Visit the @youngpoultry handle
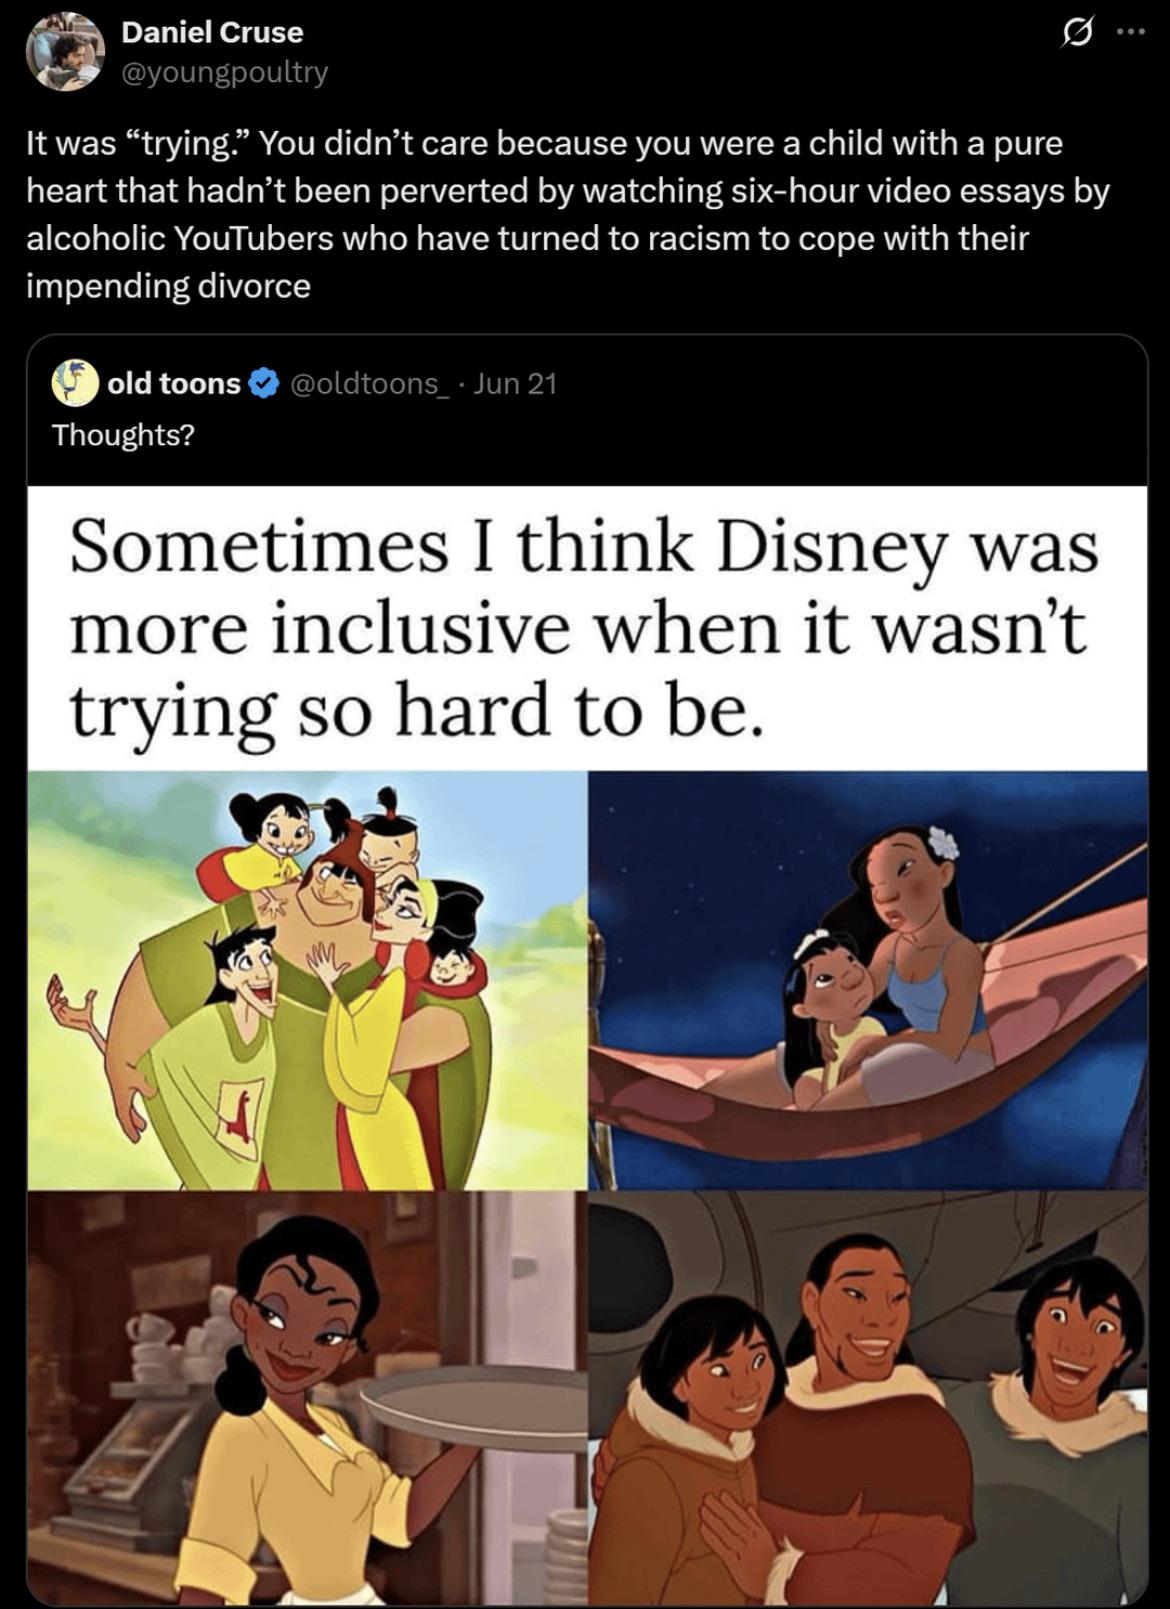This screenshot has height=1609, width=1170. tap(224, 72)
